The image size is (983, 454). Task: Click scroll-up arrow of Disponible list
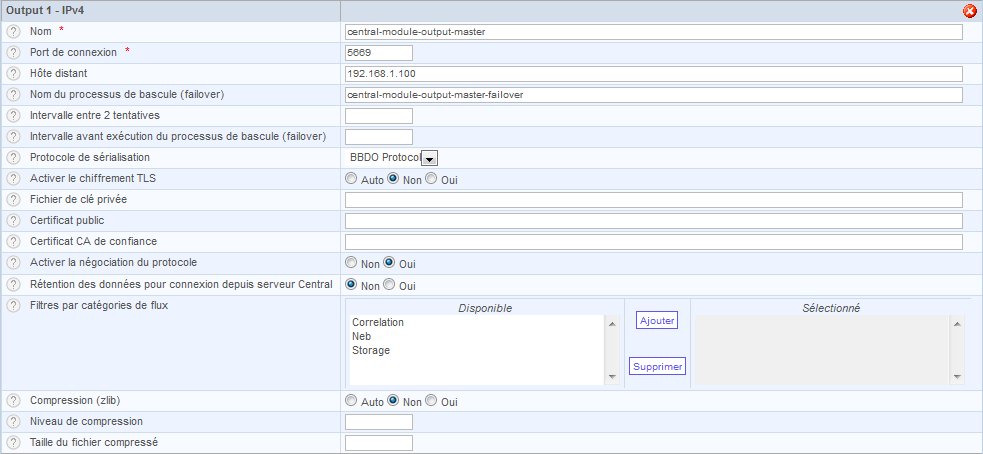click(x=612, y=324)
